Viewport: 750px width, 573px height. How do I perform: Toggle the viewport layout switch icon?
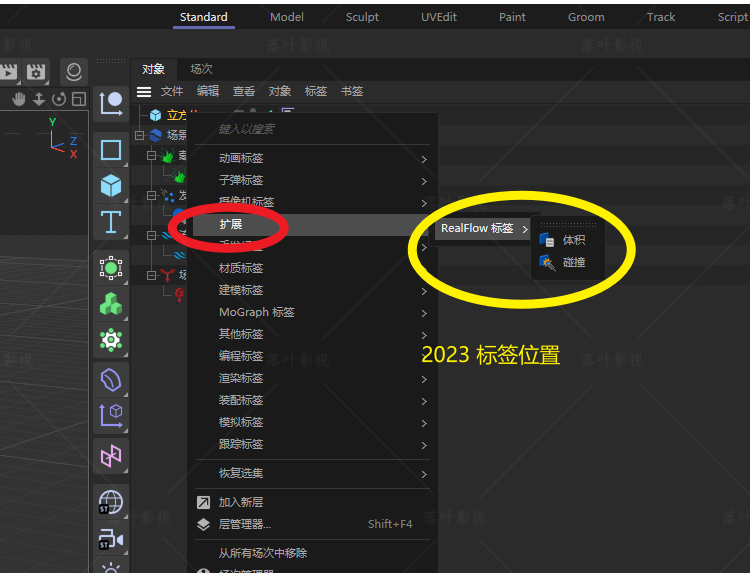[79, 99]
